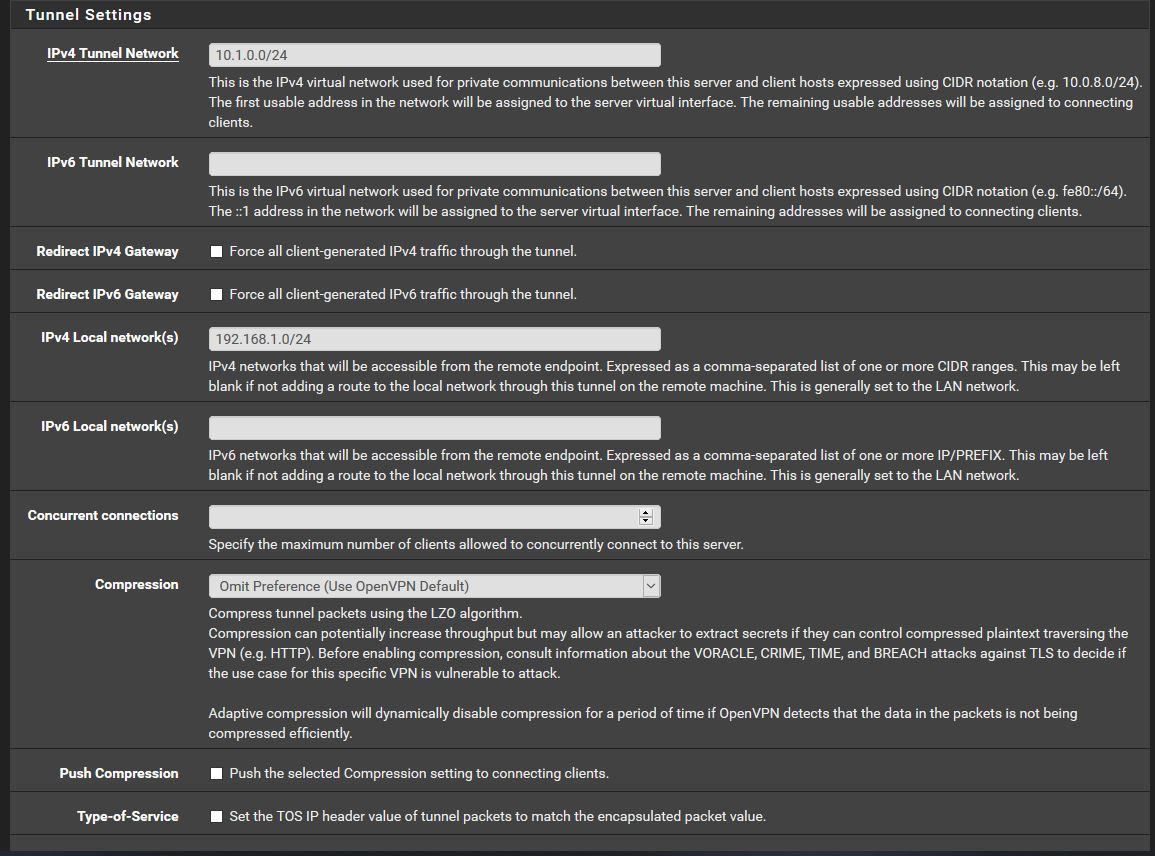Click the Tunnel Settings section header

(x=88, y=15)
